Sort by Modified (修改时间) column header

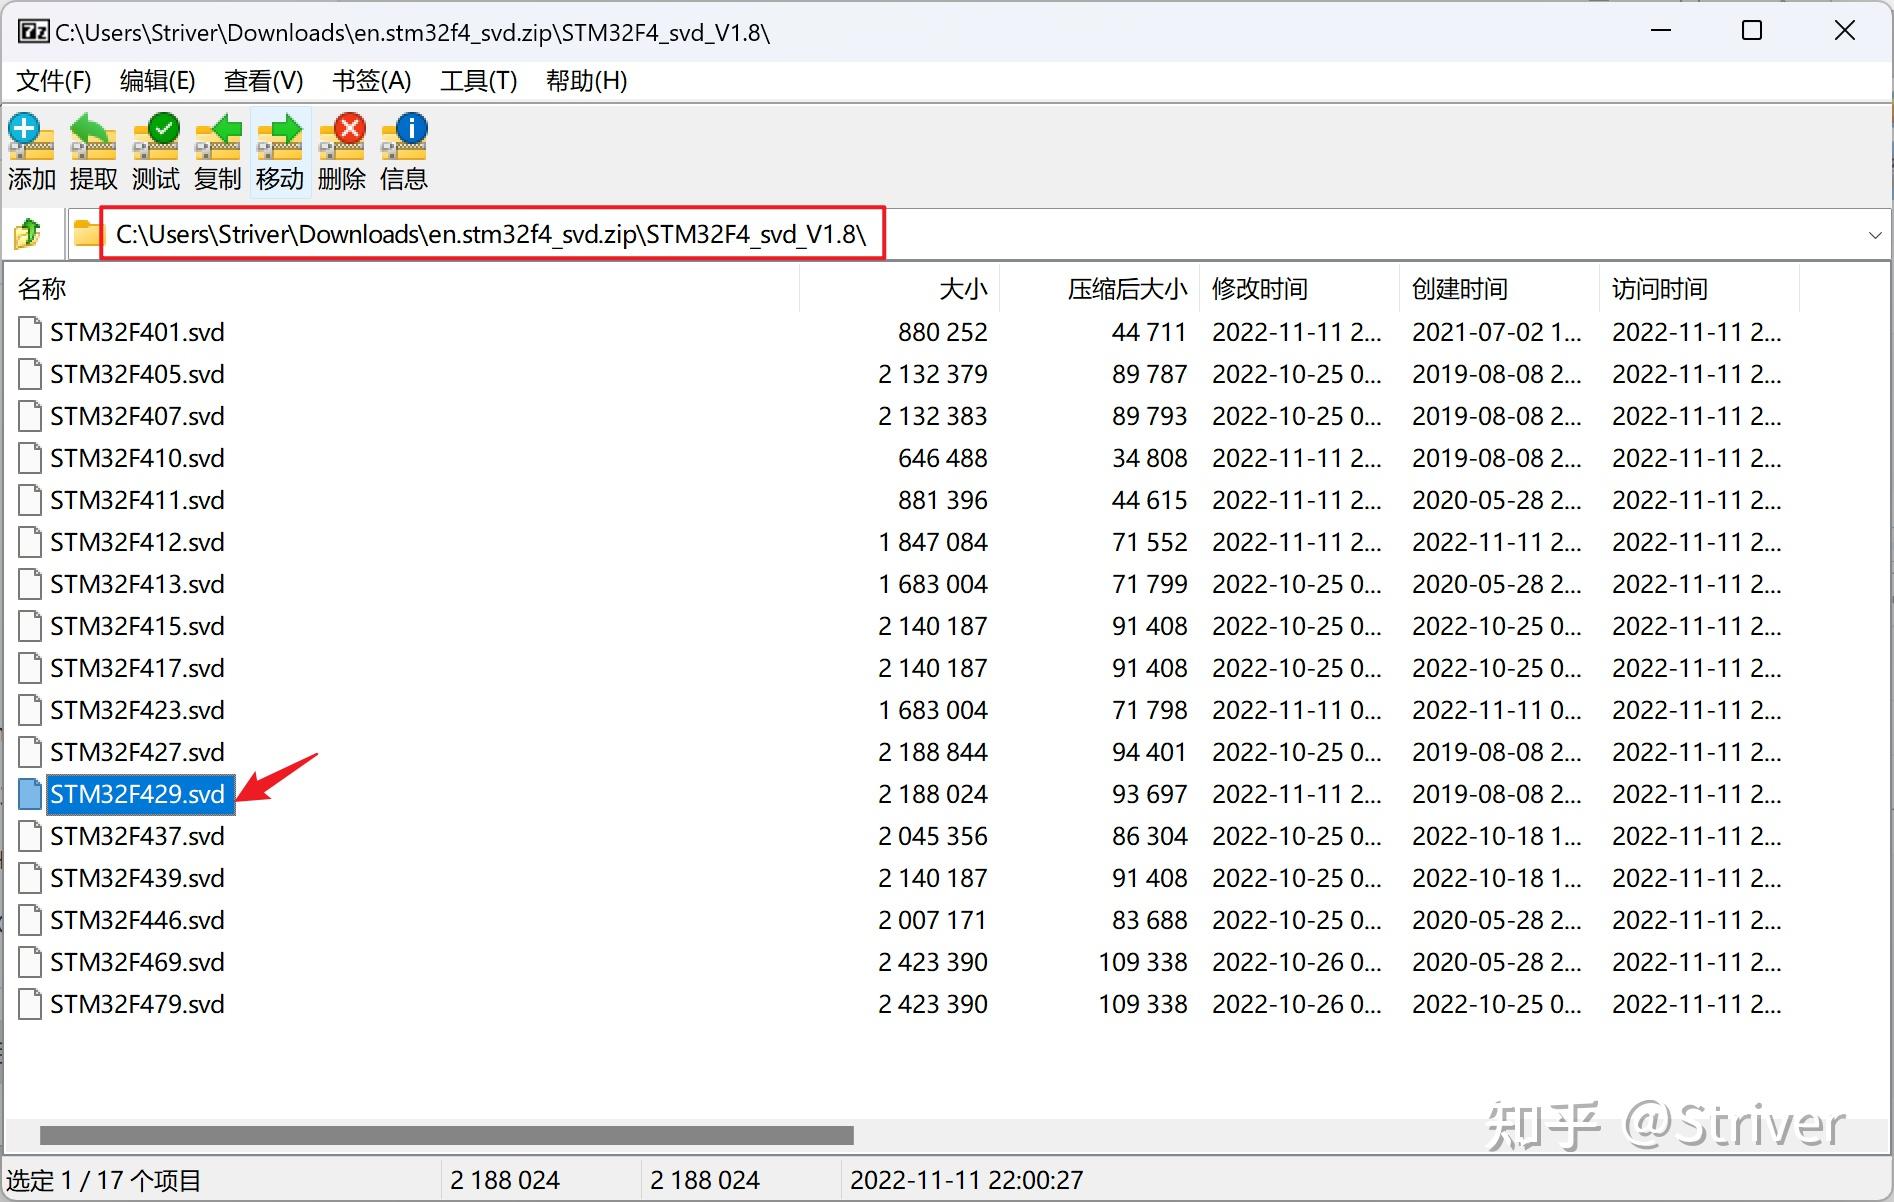point(1300,289)
